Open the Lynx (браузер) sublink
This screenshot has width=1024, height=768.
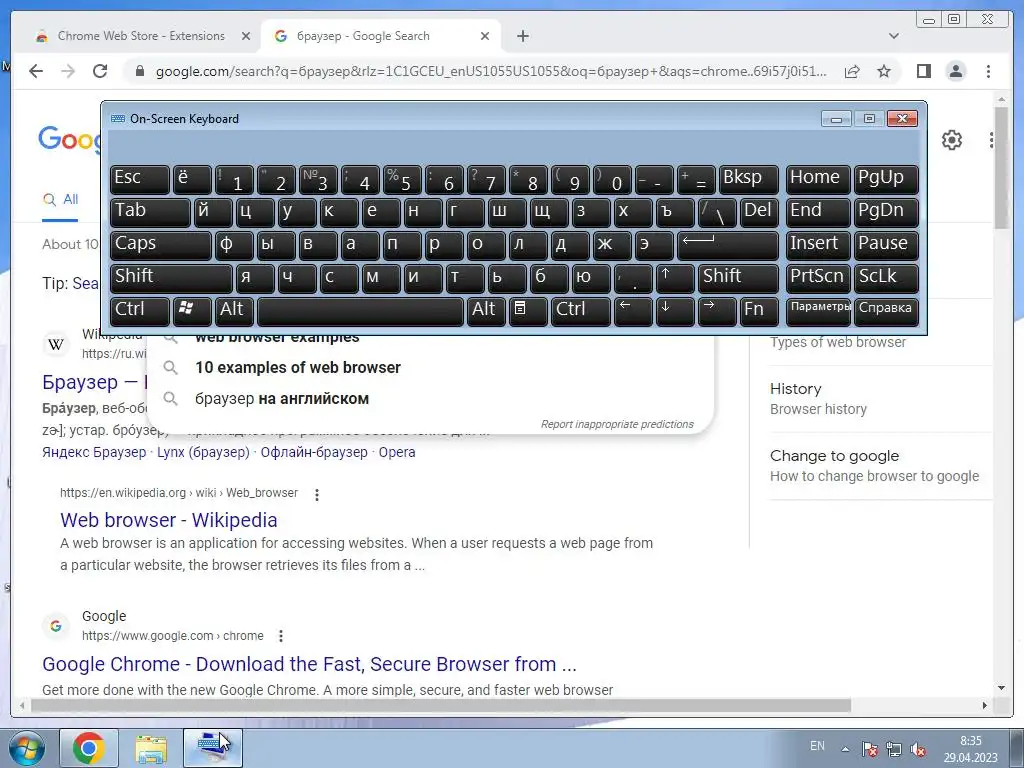coord(203,452)
